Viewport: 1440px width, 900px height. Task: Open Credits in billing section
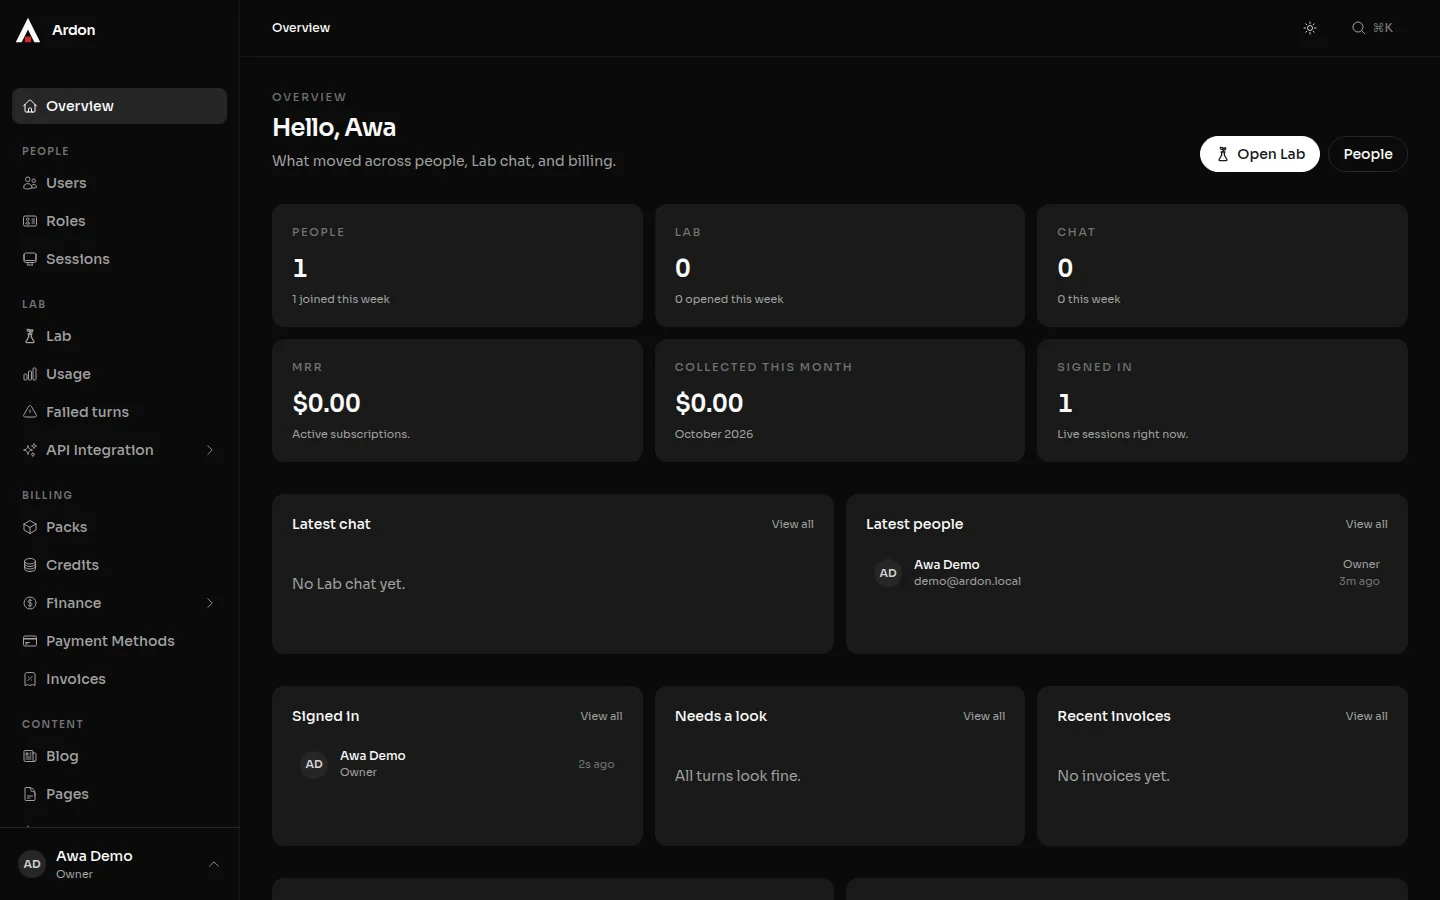point(119,565)
